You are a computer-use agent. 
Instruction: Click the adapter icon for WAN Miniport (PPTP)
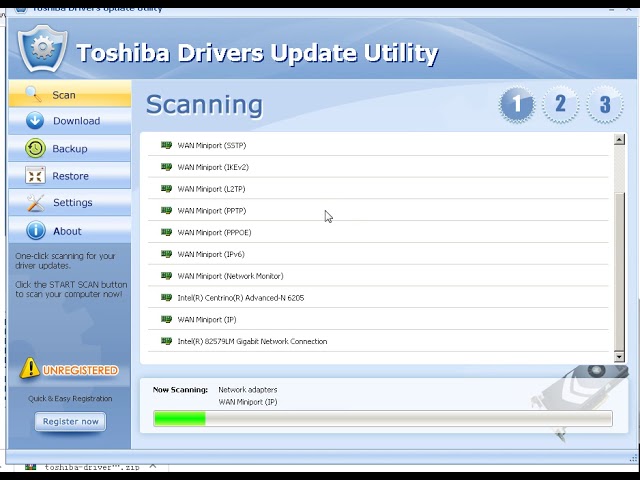tap(166, 210)
